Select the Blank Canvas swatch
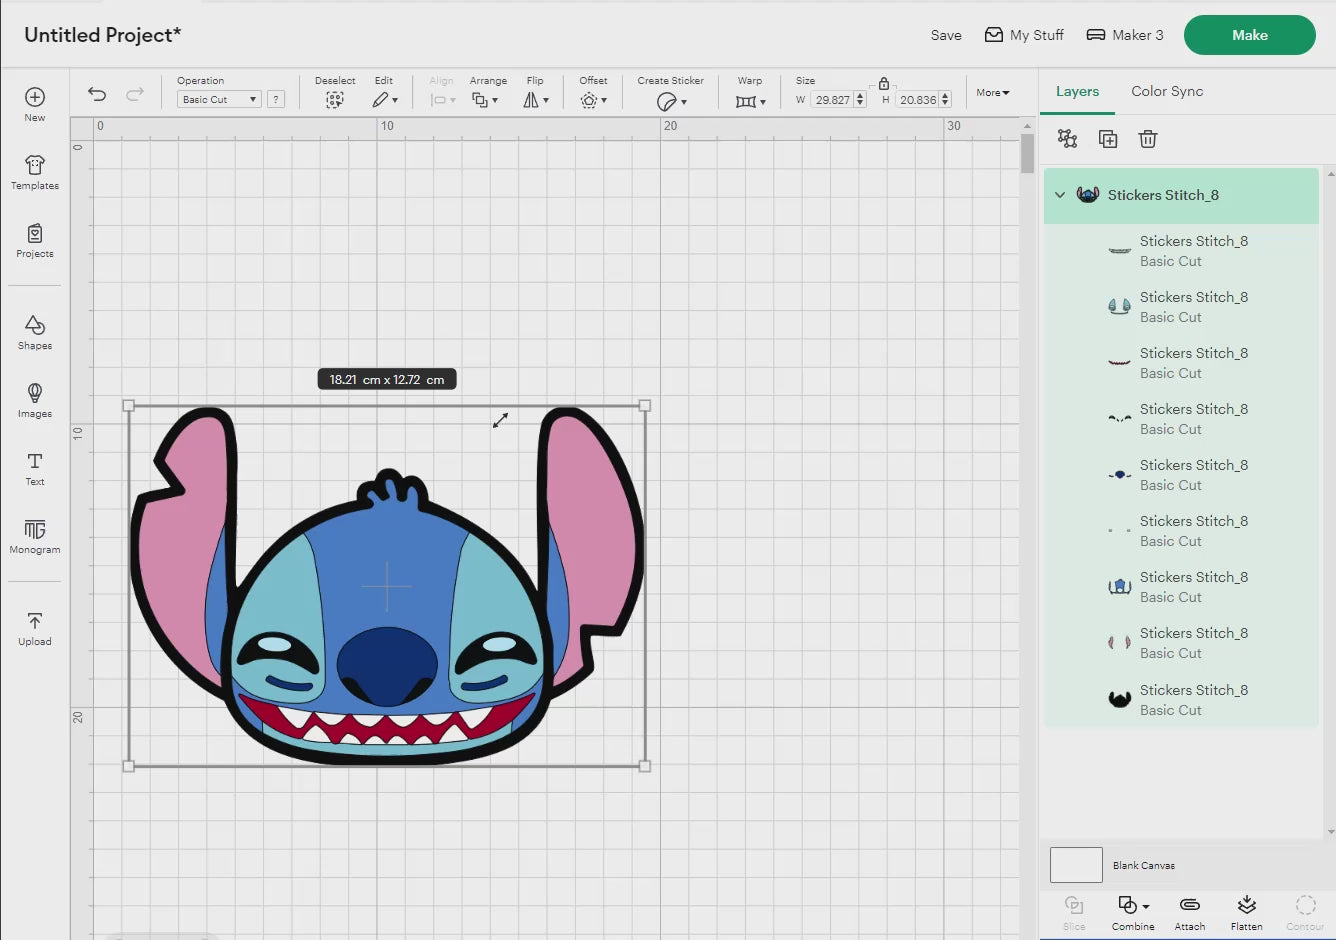Image resolution: width=1336 pixels, height=940 pixels. click(x=1076, y=865)
